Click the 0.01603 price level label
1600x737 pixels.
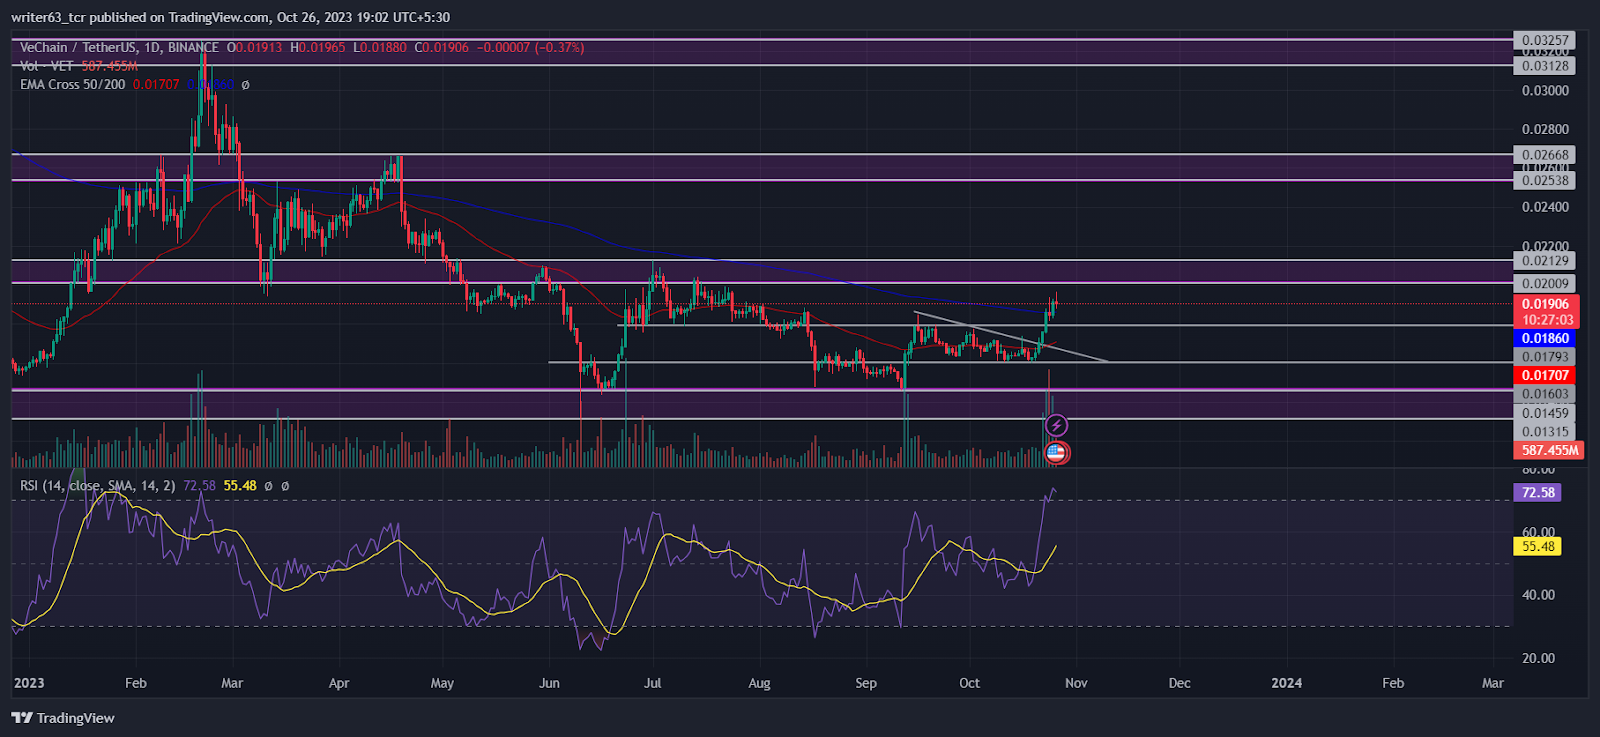click(x=1546, y=394)
